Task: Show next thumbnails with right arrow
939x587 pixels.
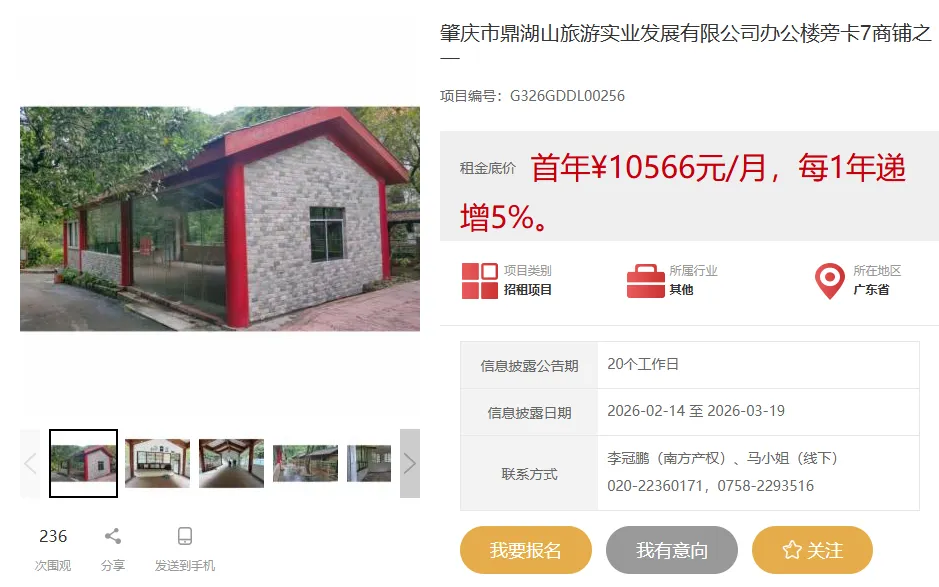Action: [x=410, y=463]
